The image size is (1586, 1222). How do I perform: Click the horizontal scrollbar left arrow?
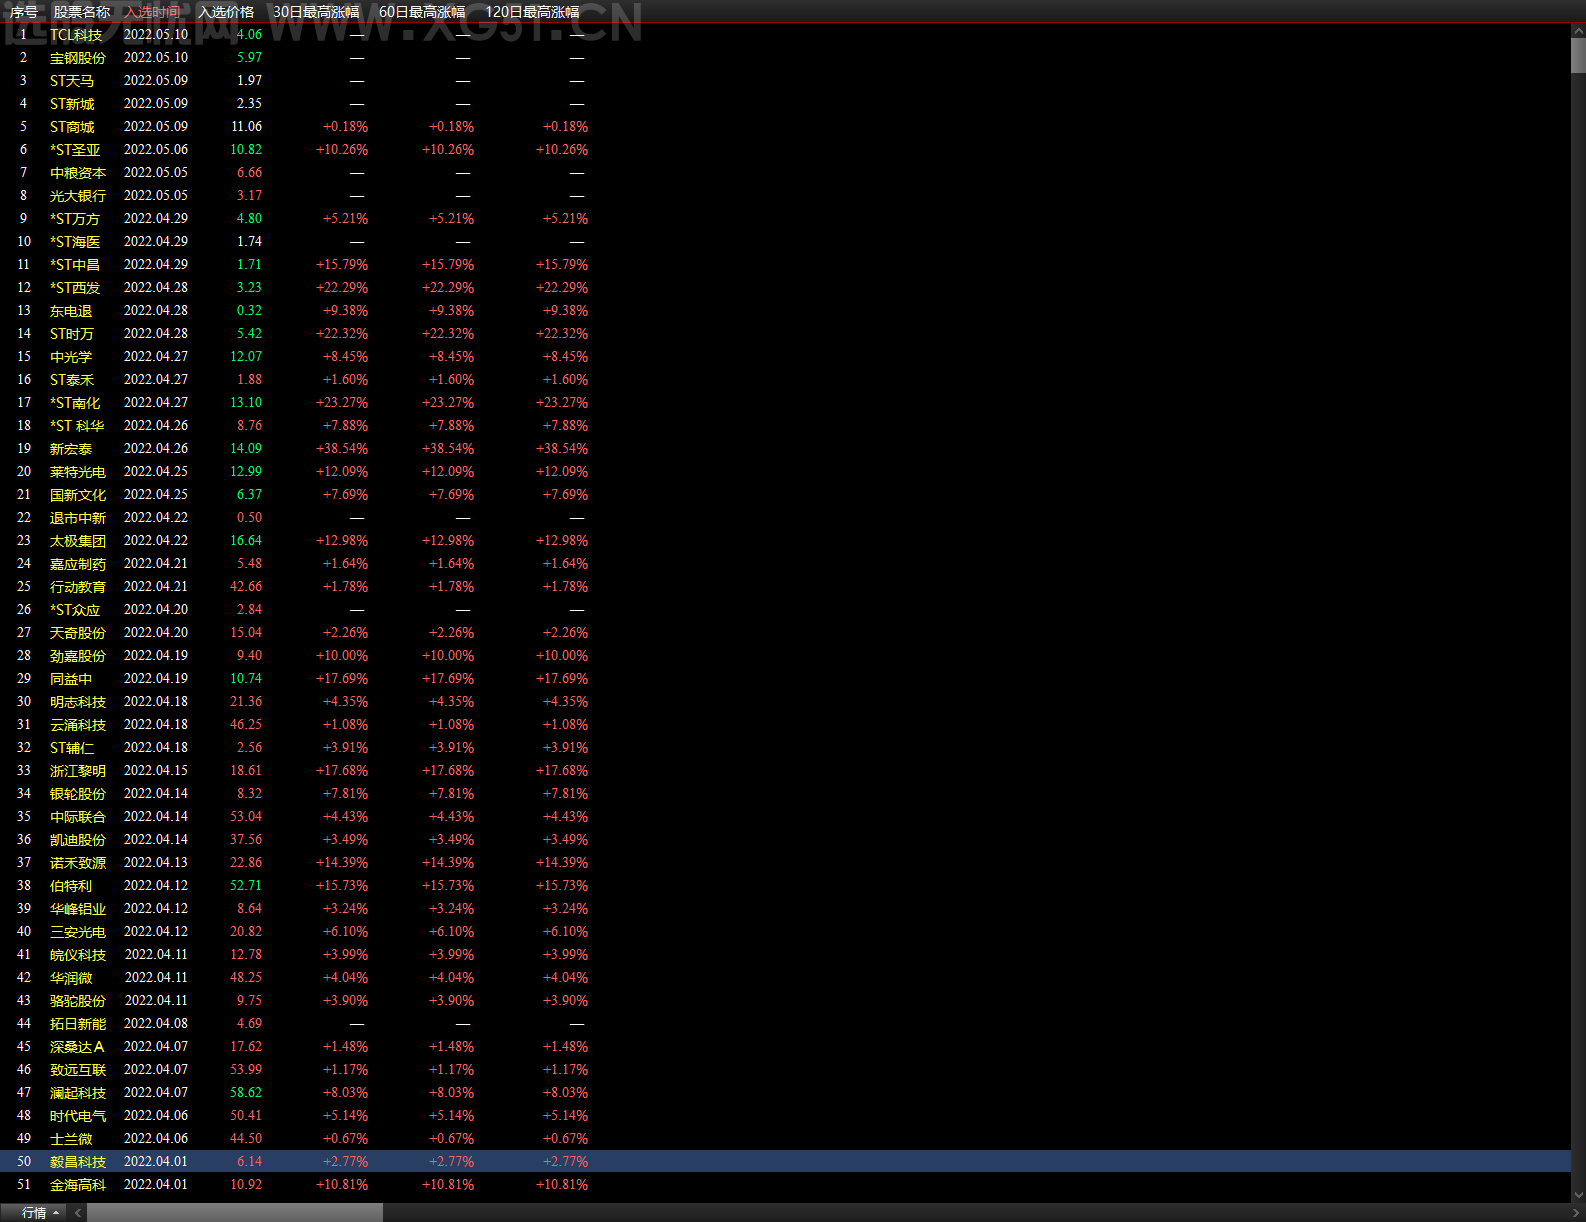coord(77,1213)
